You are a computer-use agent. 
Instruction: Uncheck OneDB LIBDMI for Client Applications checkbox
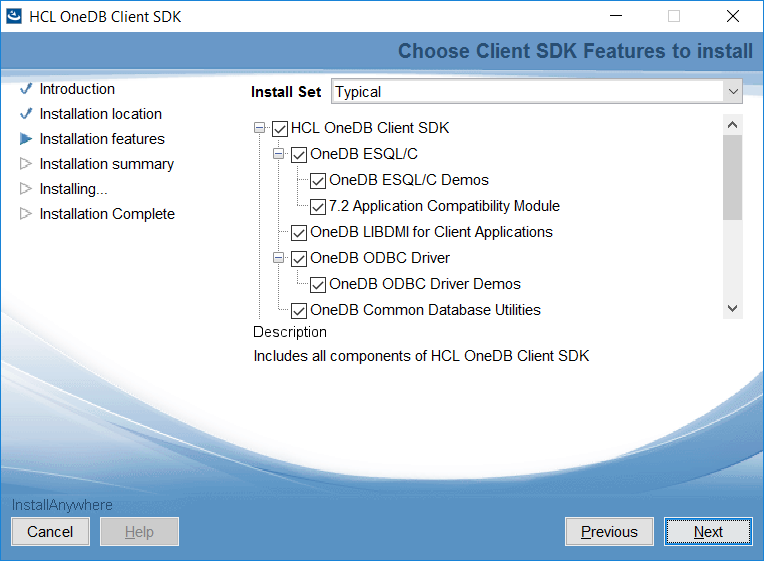click(x=299, y=233)
